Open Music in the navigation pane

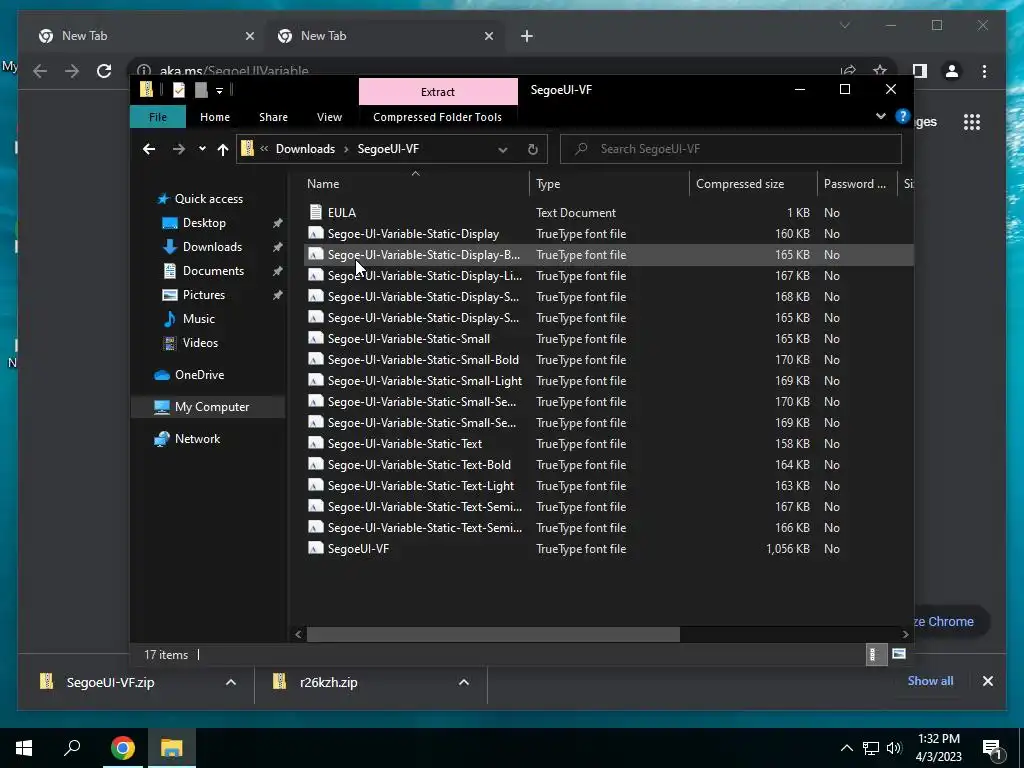pos(199,319)
